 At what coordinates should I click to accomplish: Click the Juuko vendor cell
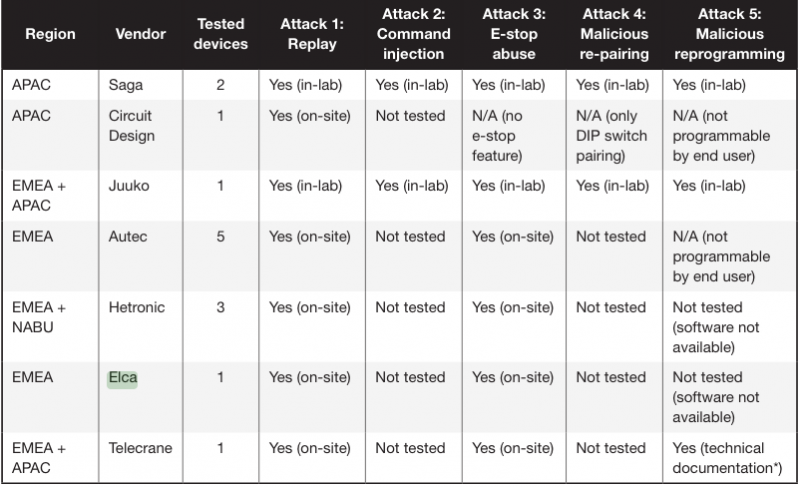pos(128,185)
